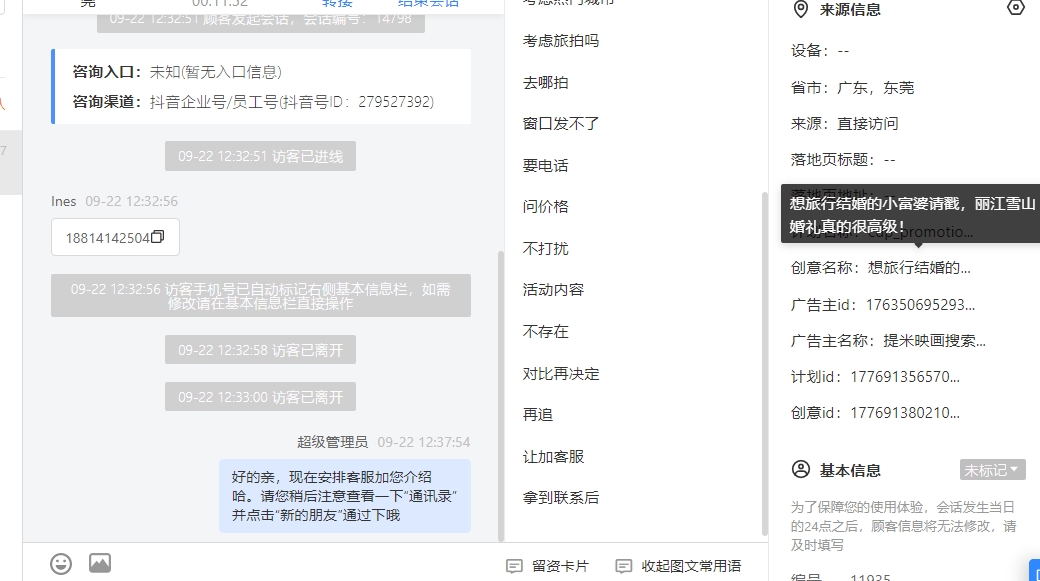
Task: Open the image upload icon
Action: (100, 563)
